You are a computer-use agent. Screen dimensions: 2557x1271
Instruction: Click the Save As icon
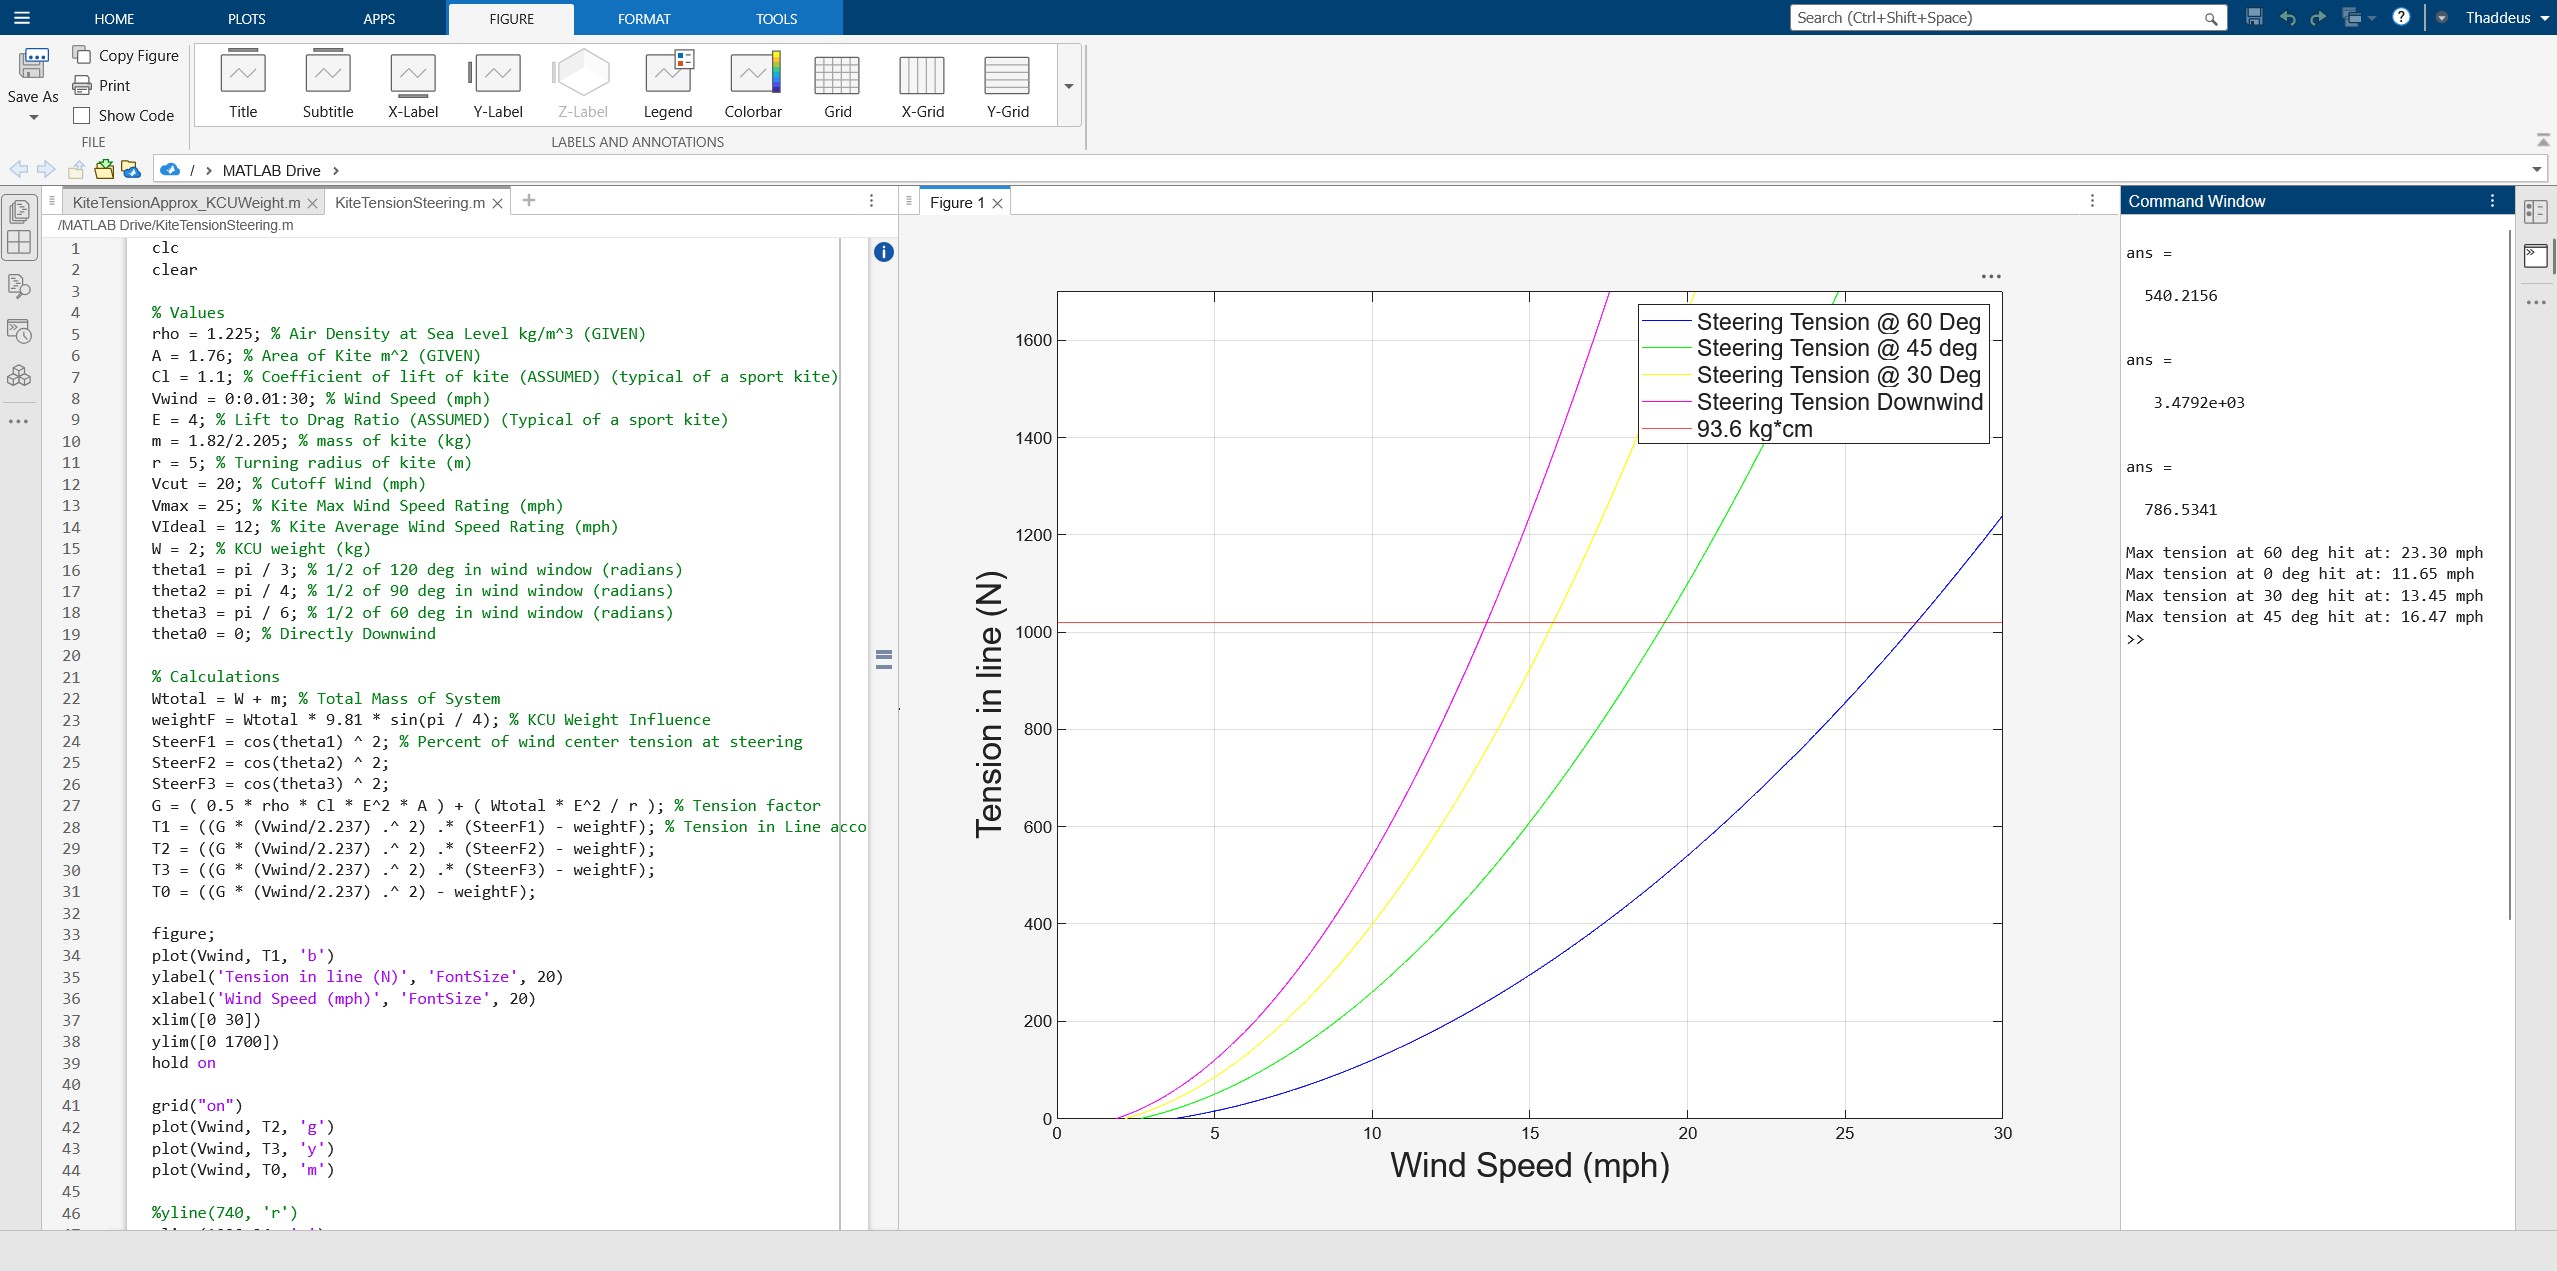coord(33,65)
